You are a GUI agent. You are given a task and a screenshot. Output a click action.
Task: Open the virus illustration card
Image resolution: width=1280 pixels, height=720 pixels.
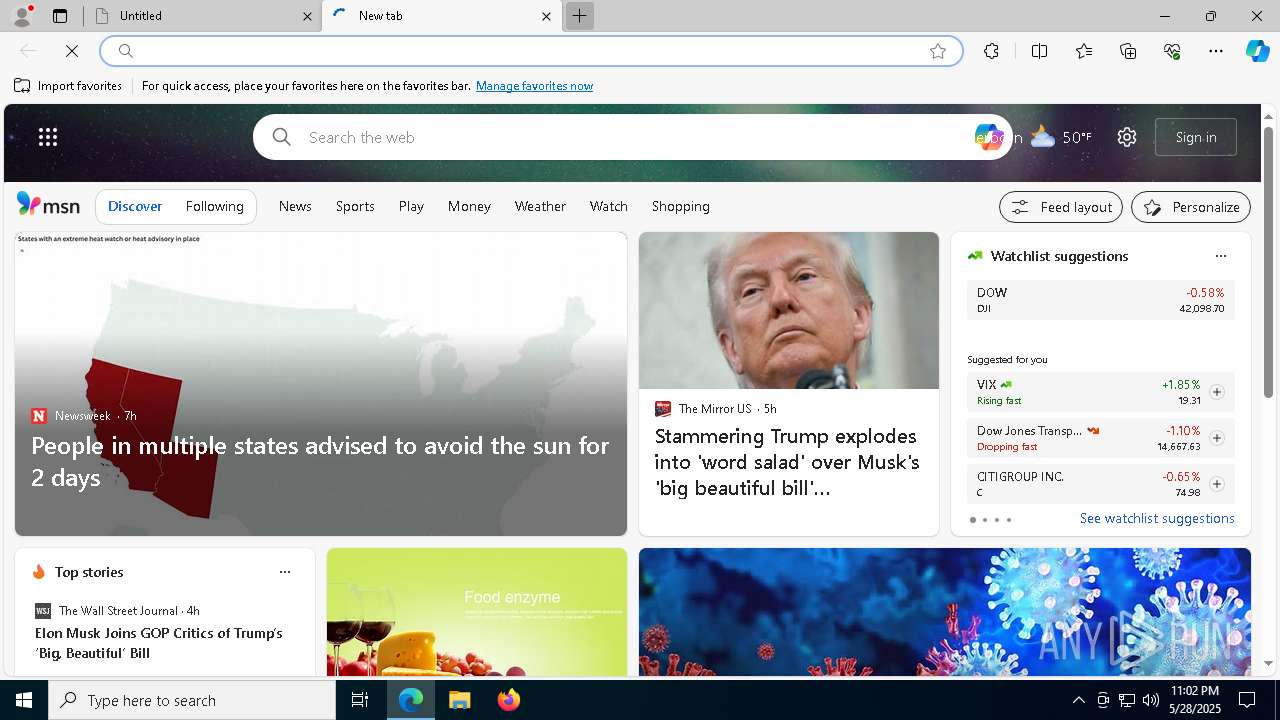click(945, 612)
